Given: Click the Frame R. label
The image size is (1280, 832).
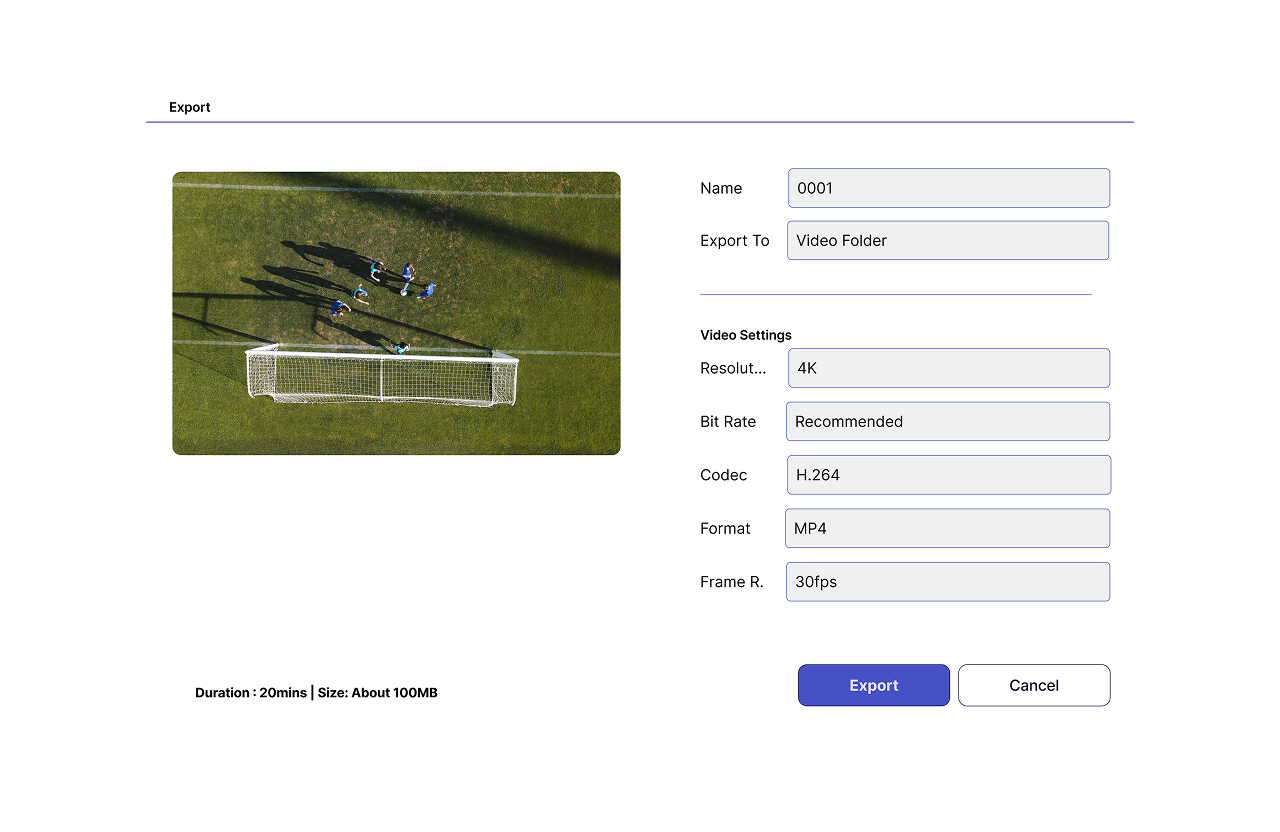Looking at the screenshot, I should click(731, 582).
